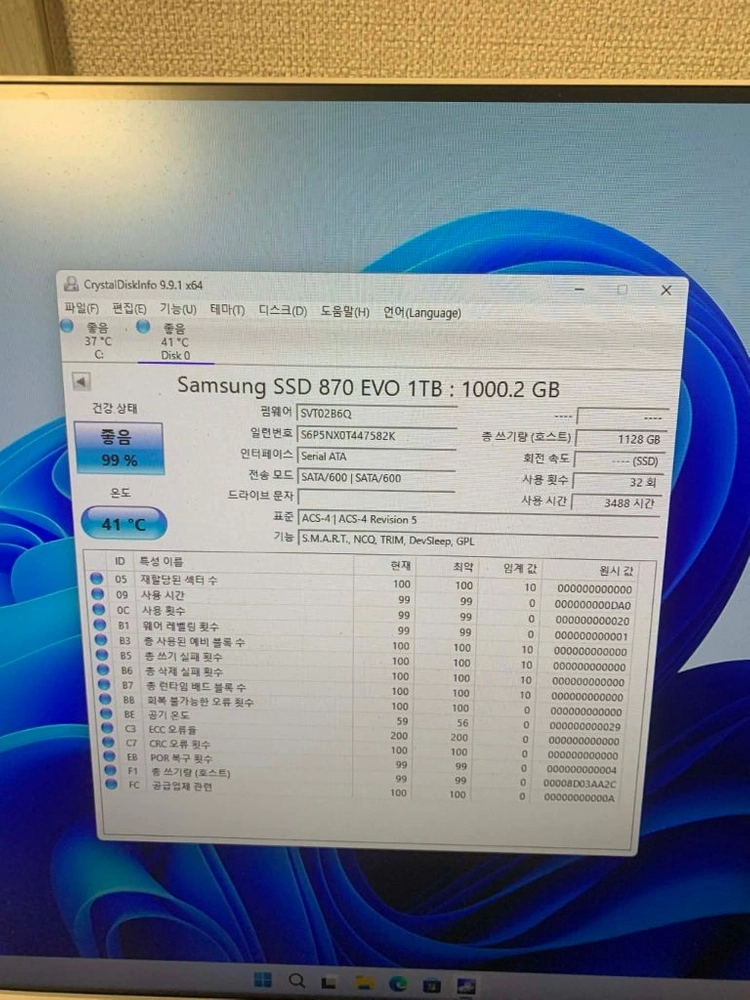Screen dimensions: 750x1000
Task: Click the status dot of row B6
Action: pos(103,670)
